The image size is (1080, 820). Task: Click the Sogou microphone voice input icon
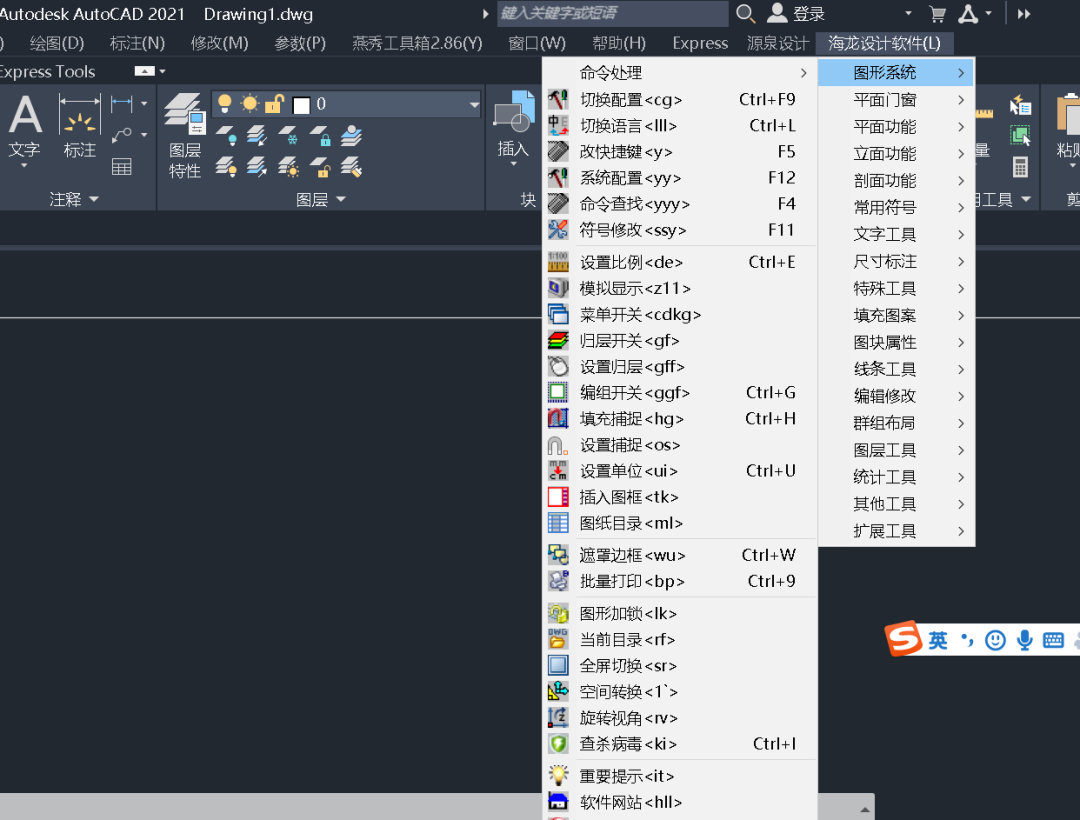point(1024,641)
